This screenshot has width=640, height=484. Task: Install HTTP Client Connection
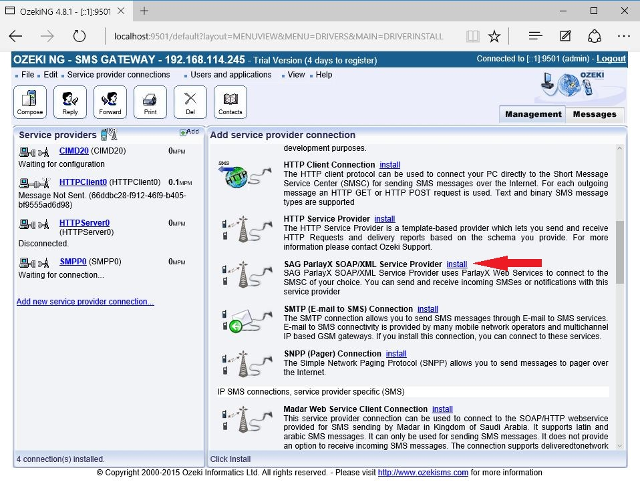pos(390,165)
